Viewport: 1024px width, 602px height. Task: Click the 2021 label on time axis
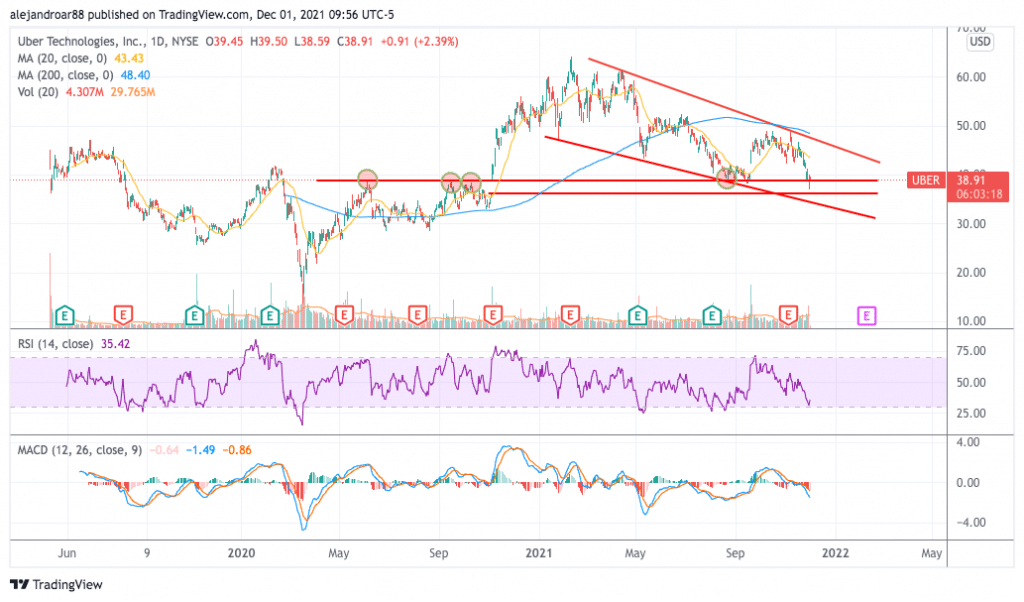[x=539, y=553]
